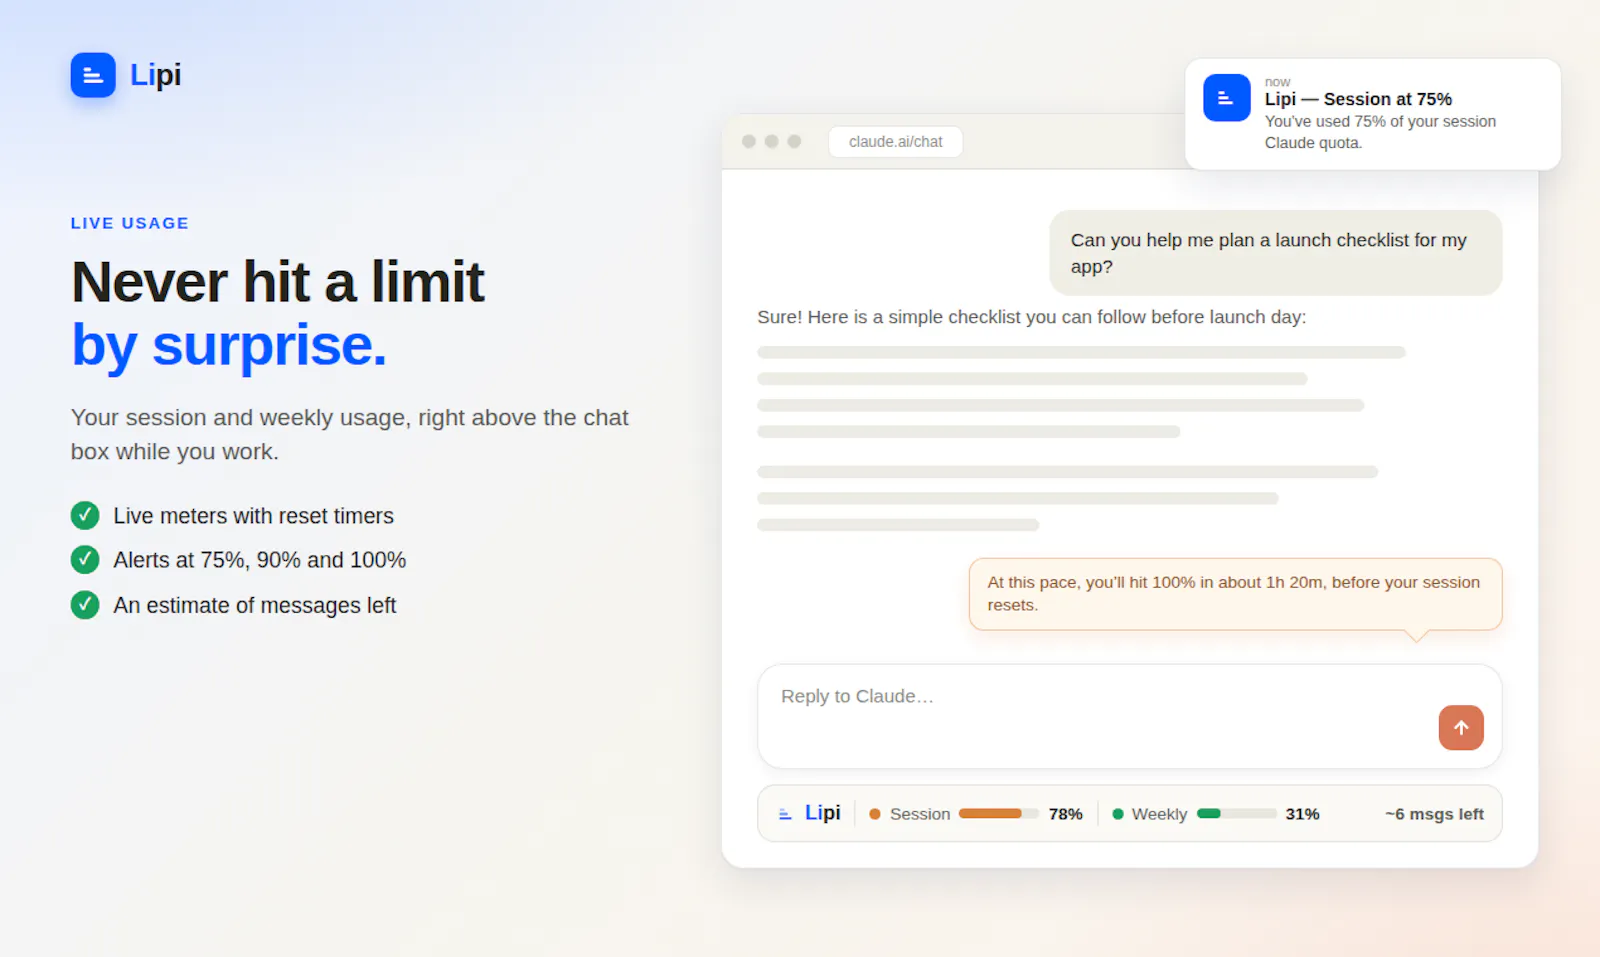This screenshot has width=1600, height=957.
Task: Click the 31% weekly value
Action: (1302, 814)
